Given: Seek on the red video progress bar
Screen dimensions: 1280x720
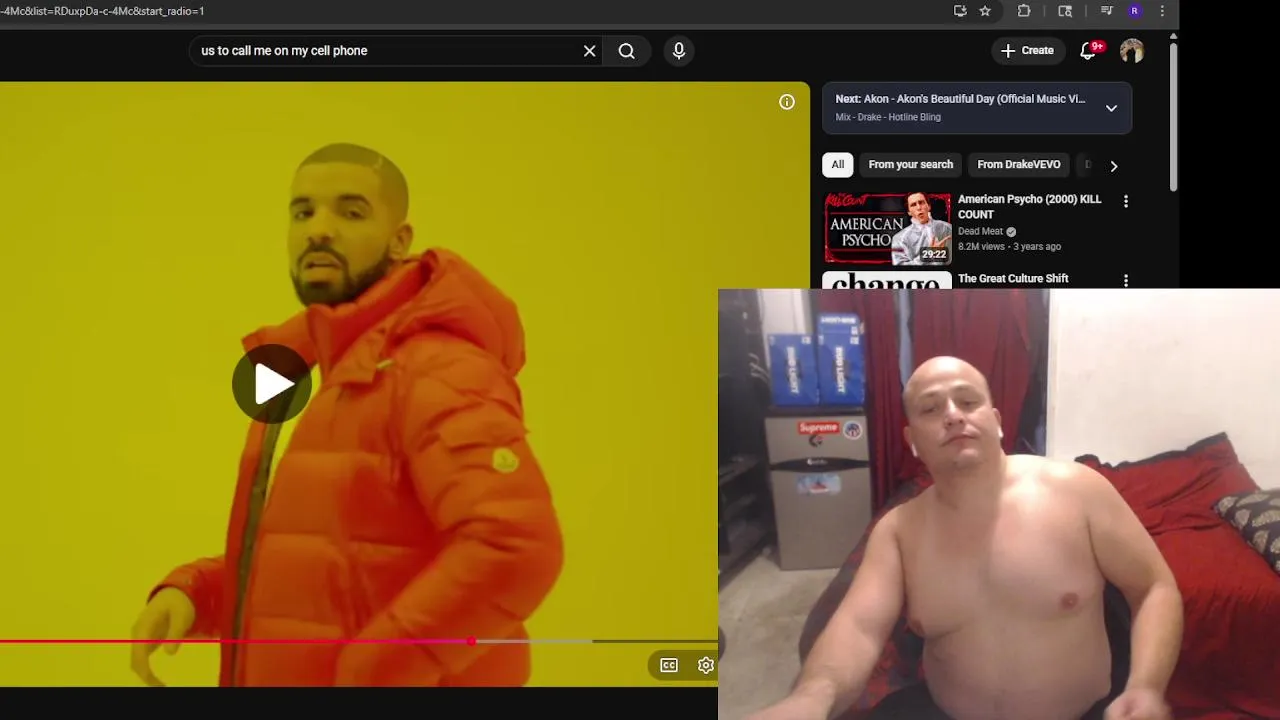Looking at the screenshot, I should pyautogui.click(x=358, y=641).
